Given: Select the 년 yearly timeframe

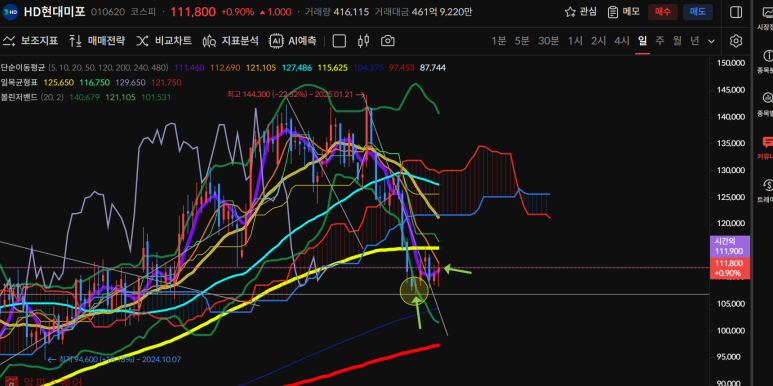Looking at the screenshot, I should click(695, 41).
